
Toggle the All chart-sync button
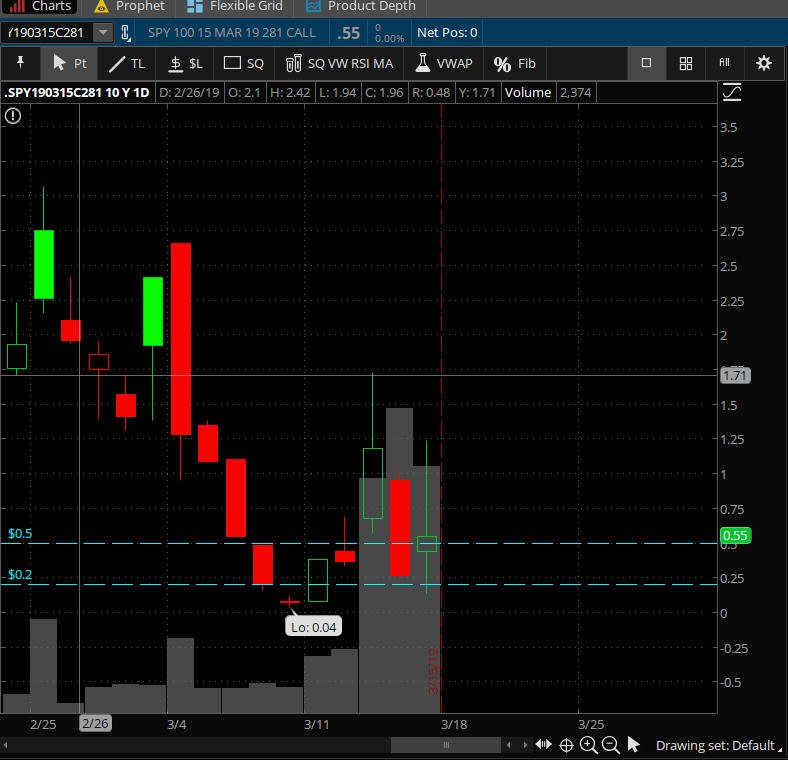pyautogui.click(x=724, y=63)
